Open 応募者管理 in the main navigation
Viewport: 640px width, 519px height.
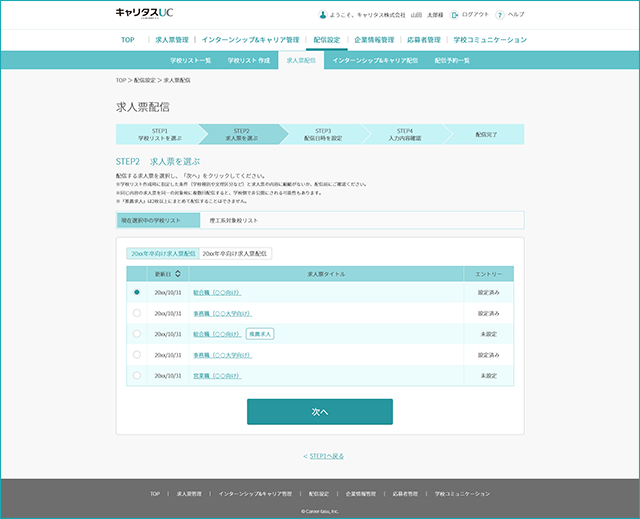424,40
